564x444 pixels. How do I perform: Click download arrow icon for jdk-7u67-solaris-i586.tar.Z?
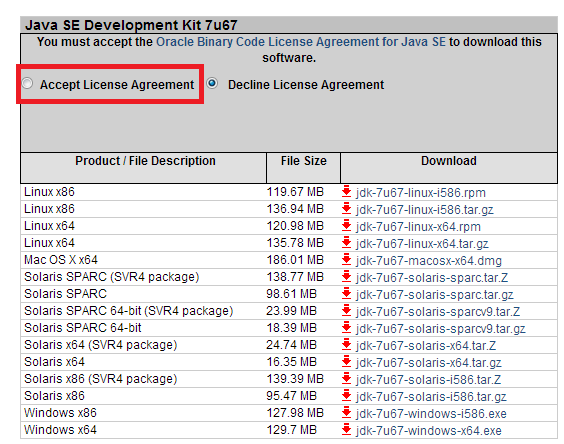[x=346, y=379]
